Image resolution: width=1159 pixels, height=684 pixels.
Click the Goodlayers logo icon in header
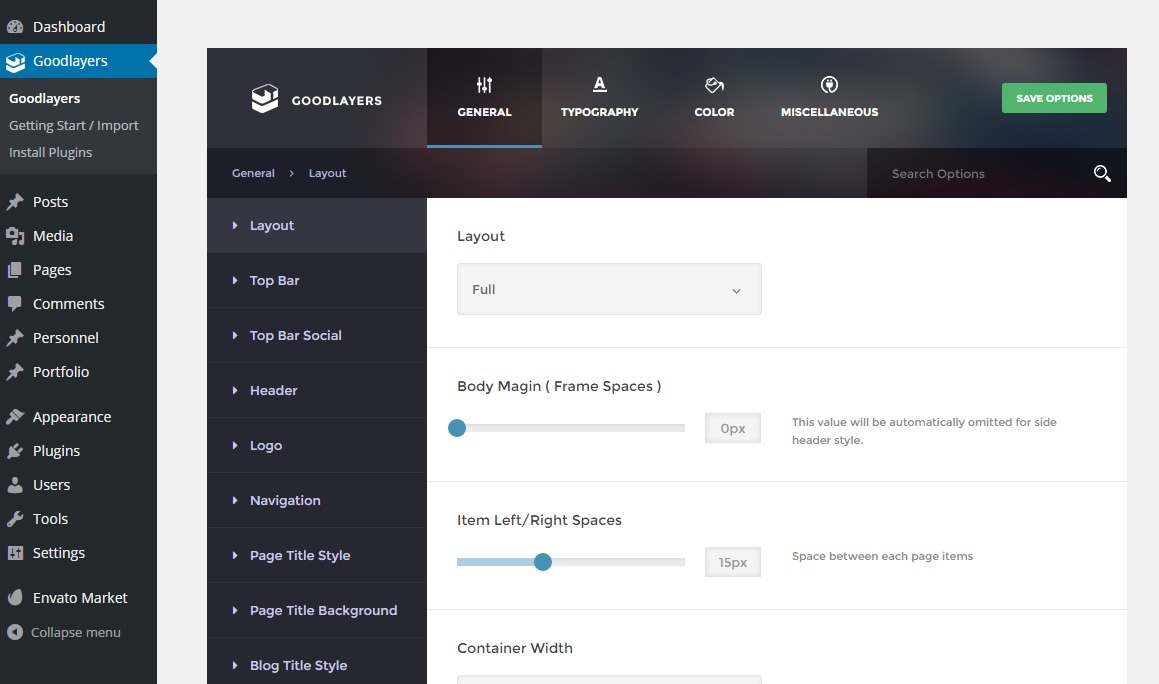(264, 99)
